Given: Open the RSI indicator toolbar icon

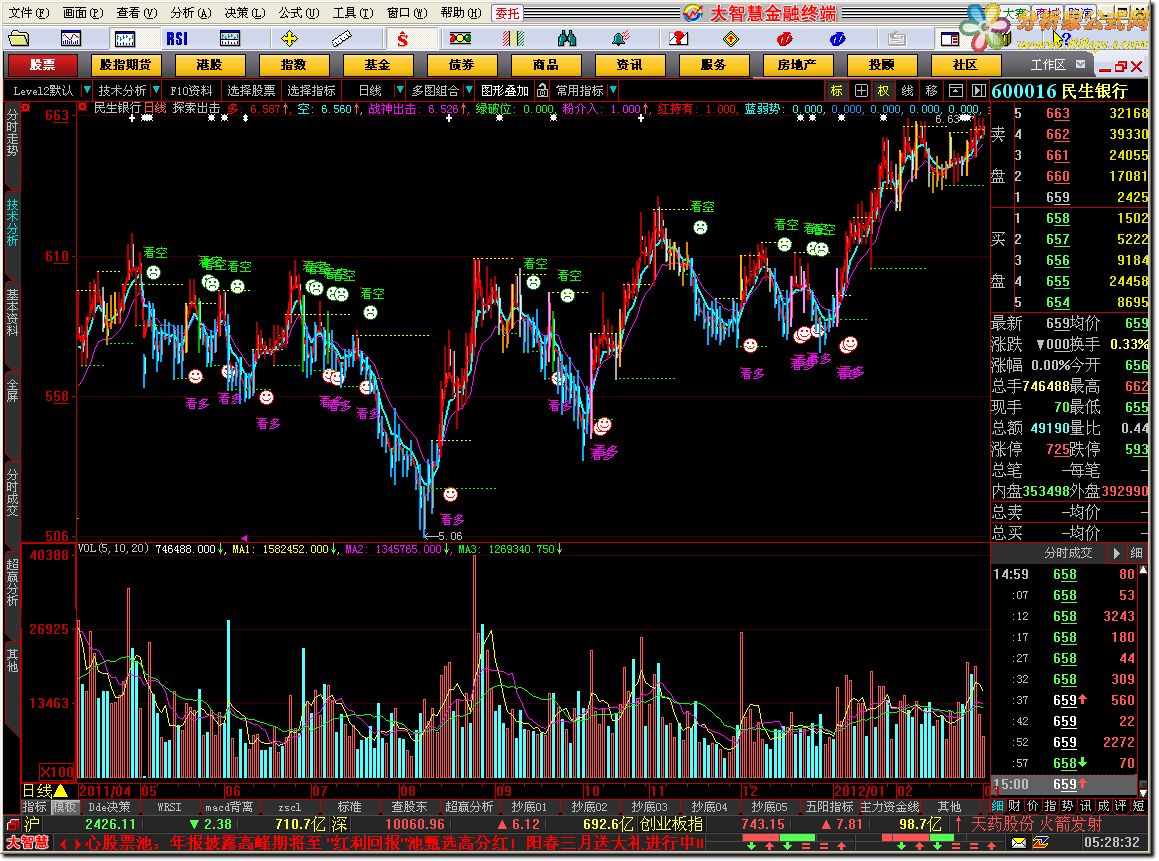Looking at the screenshot, I should [x=177, y=38].
